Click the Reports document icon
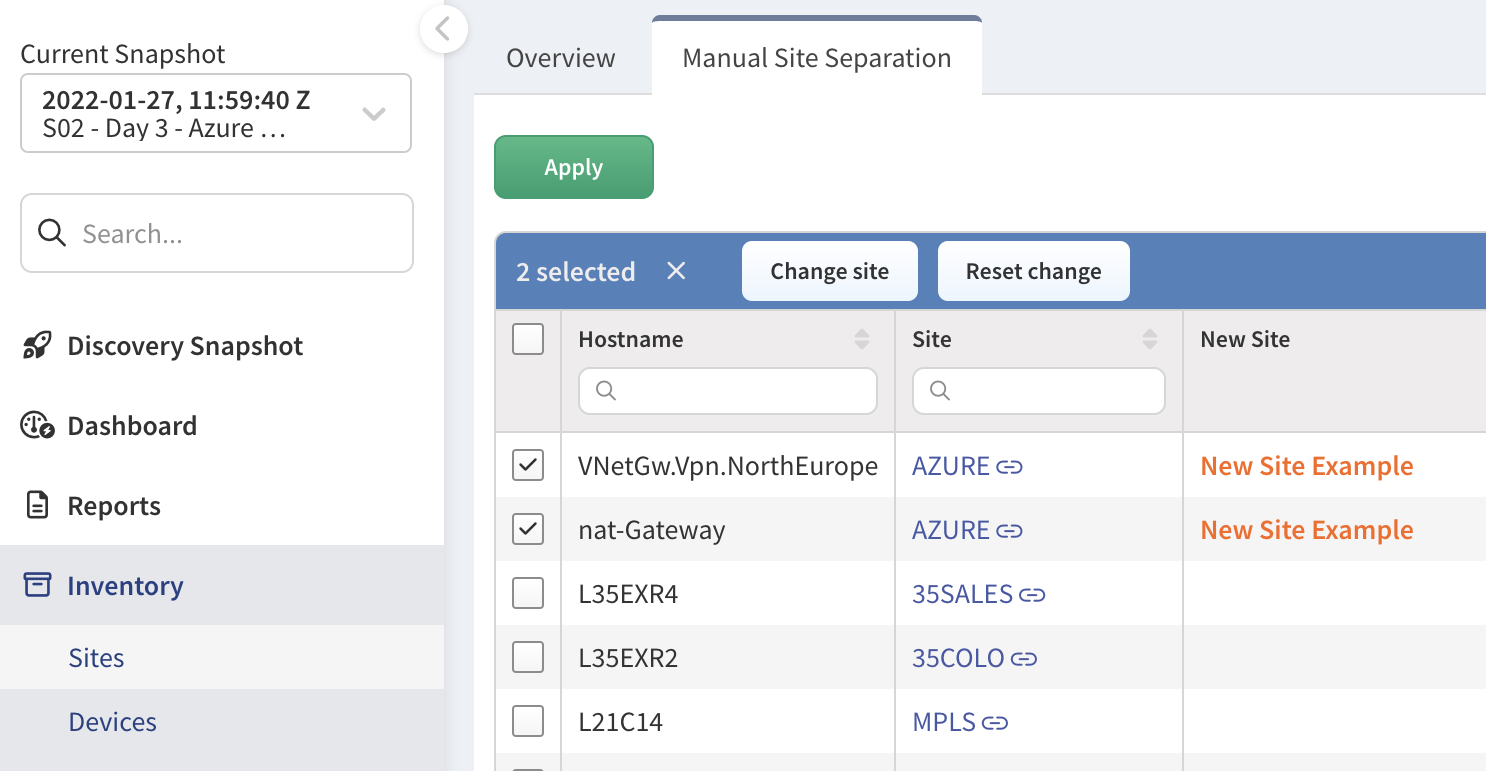1486x771 pixels. pos(37,506)
